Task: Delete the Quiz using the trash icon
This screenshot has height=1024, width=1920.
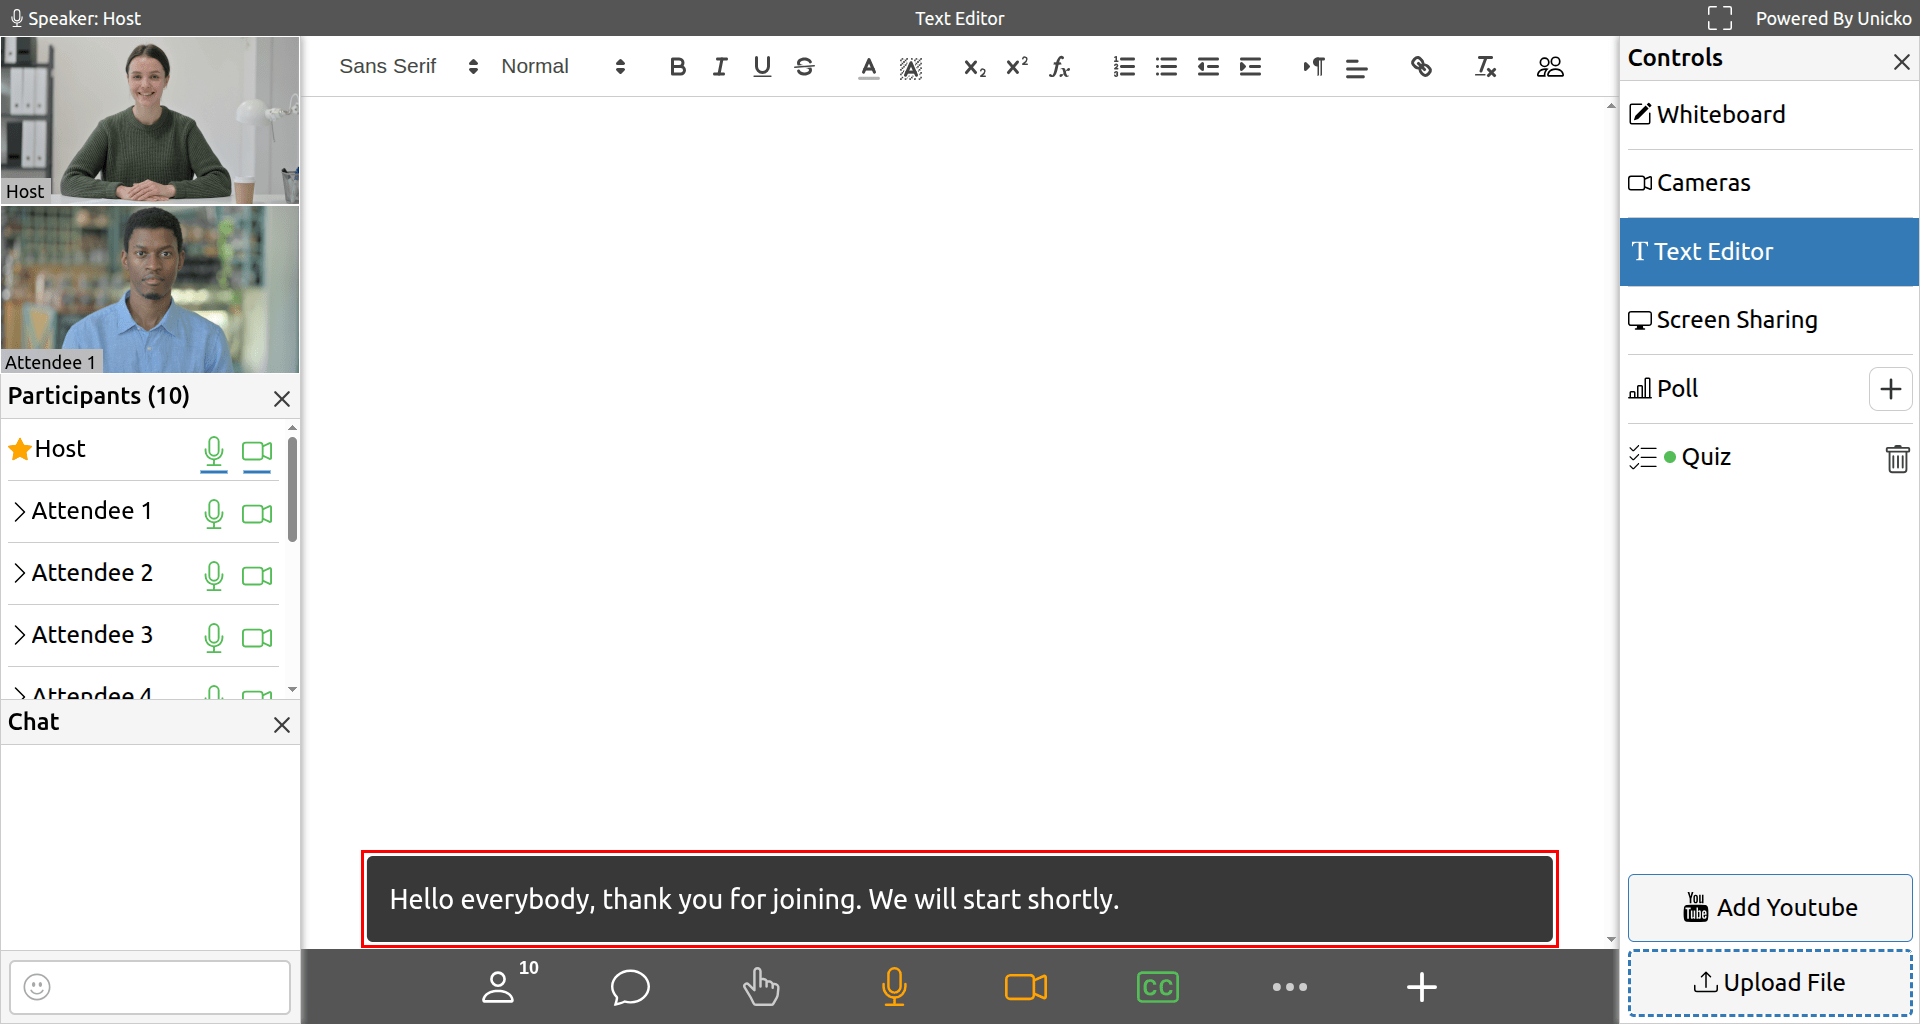Action: click(x=1897, y=458)
